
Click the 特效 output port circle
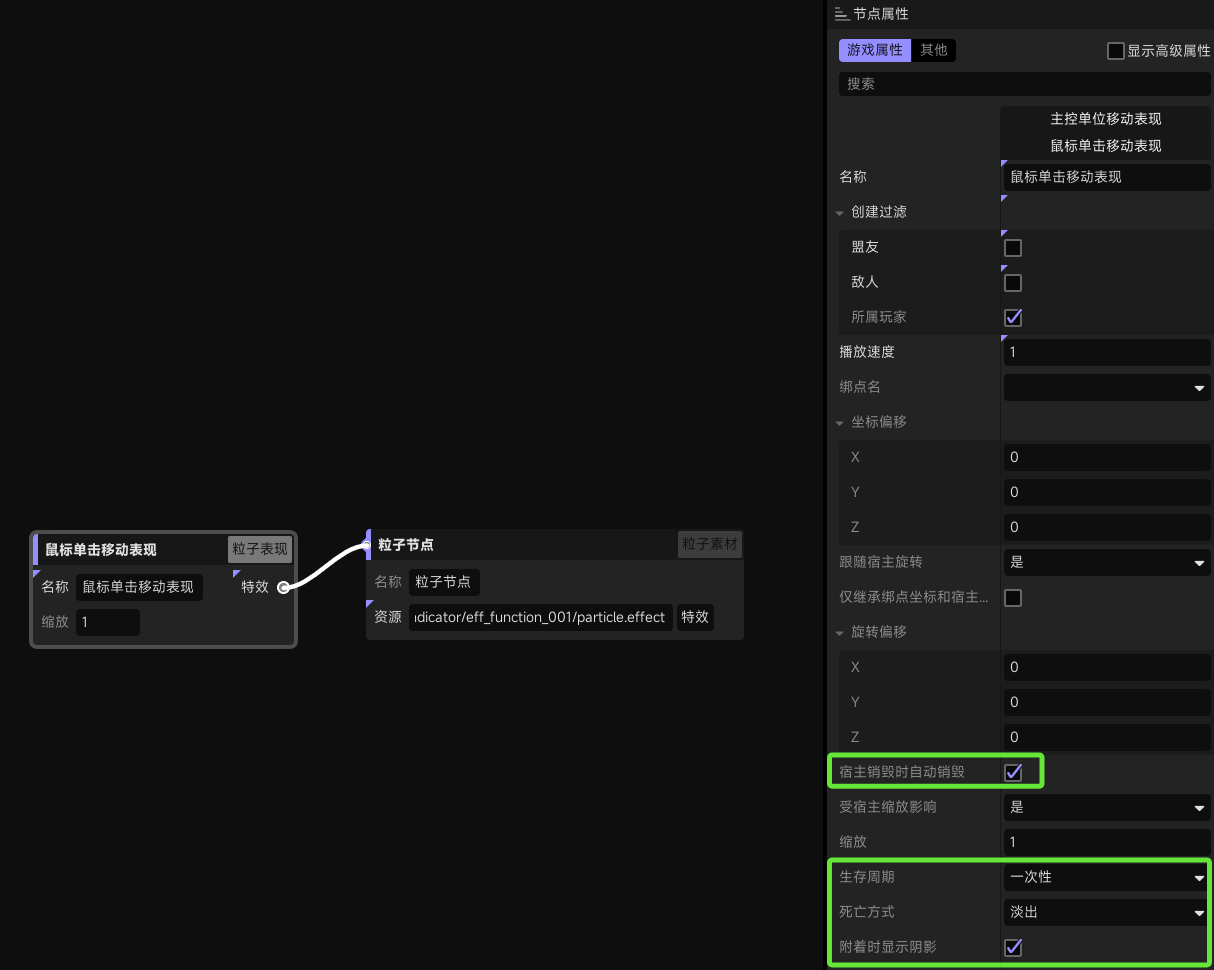pos(283,587)
